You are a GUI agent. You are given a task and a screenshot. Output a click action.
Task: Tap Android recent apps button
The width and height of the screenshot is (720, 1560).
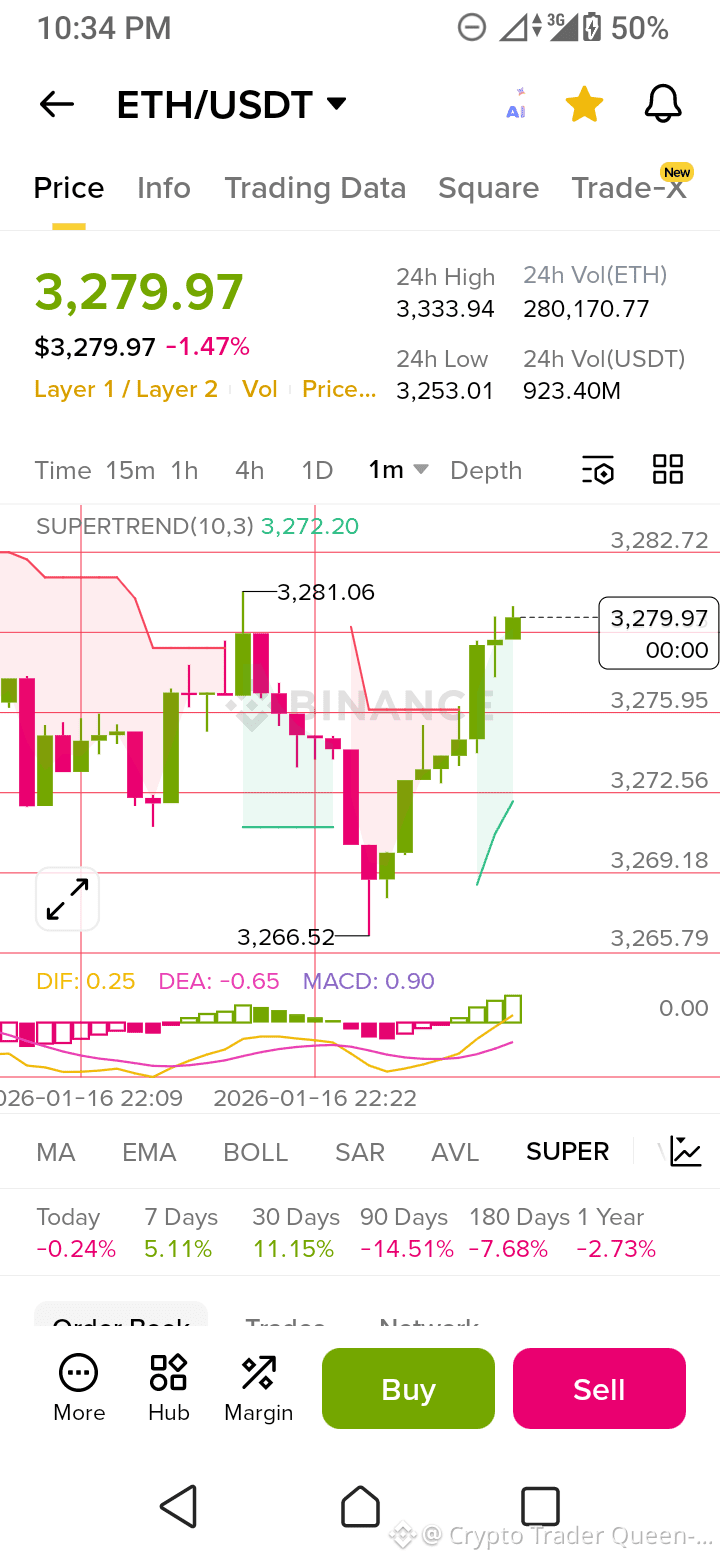[x=540, y=1506]
